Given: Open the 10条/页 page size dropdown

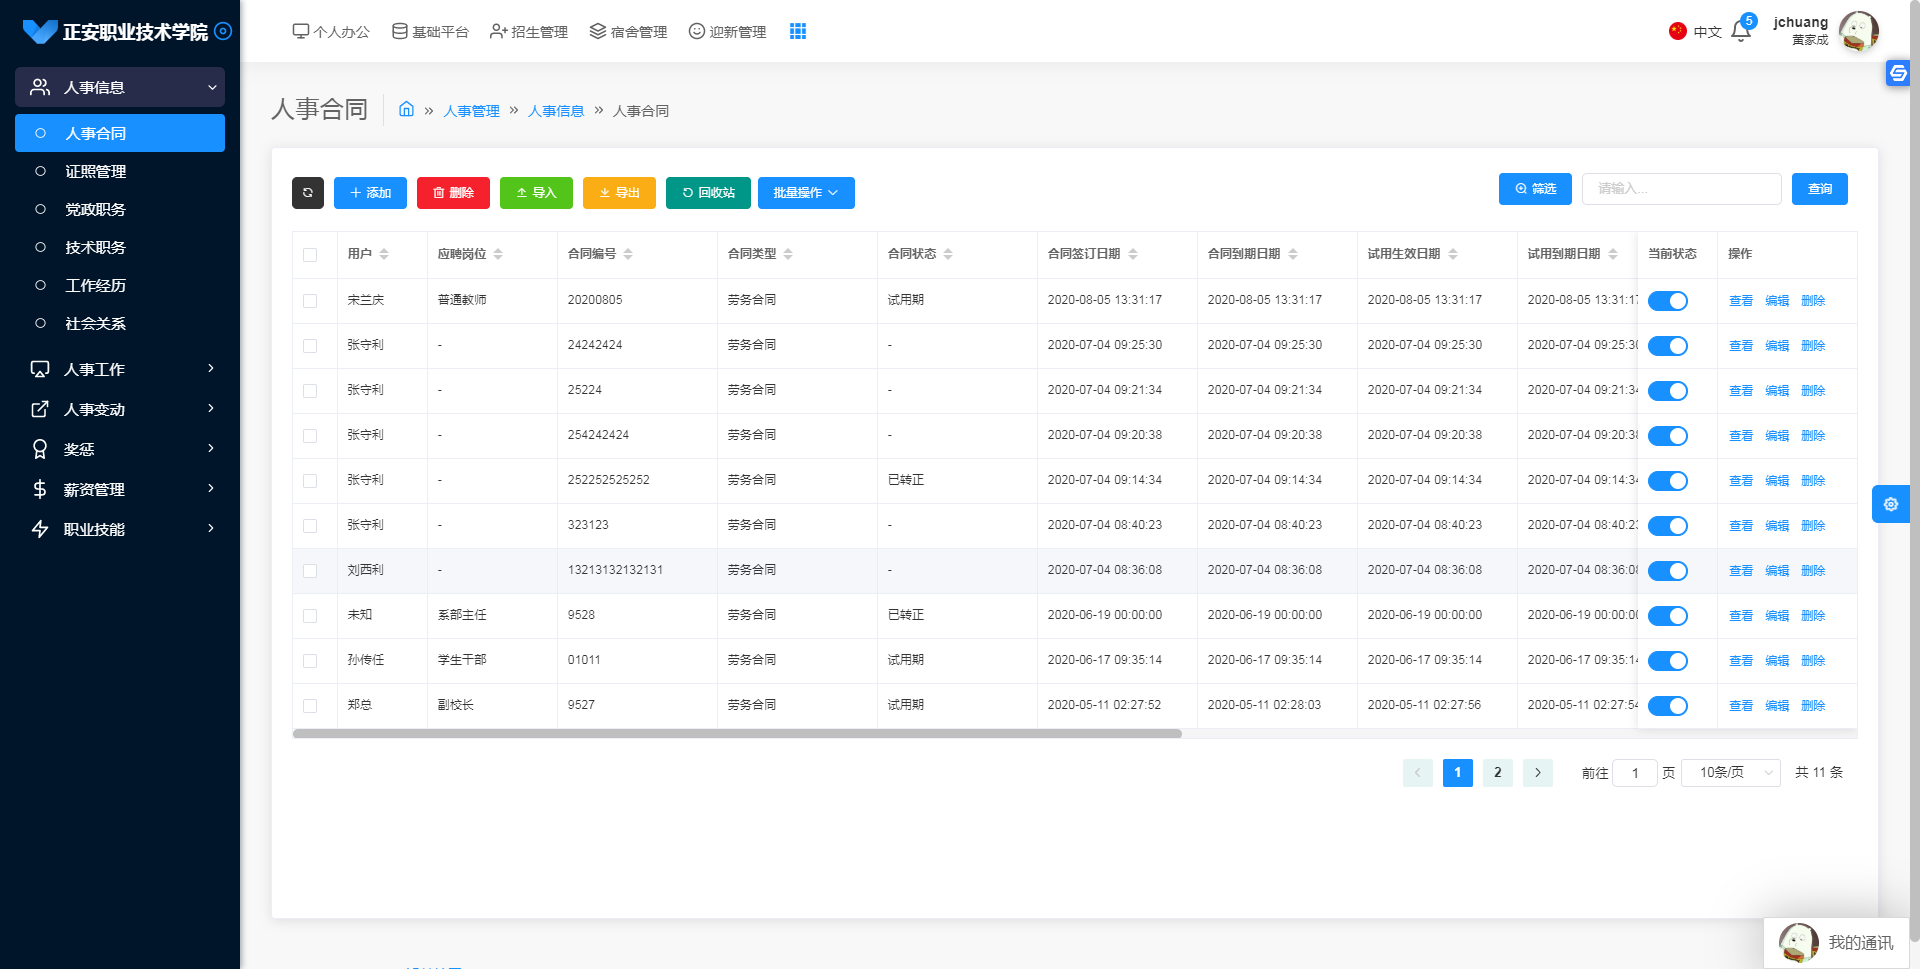Looking at the screenshot, I should point(1731,773).
